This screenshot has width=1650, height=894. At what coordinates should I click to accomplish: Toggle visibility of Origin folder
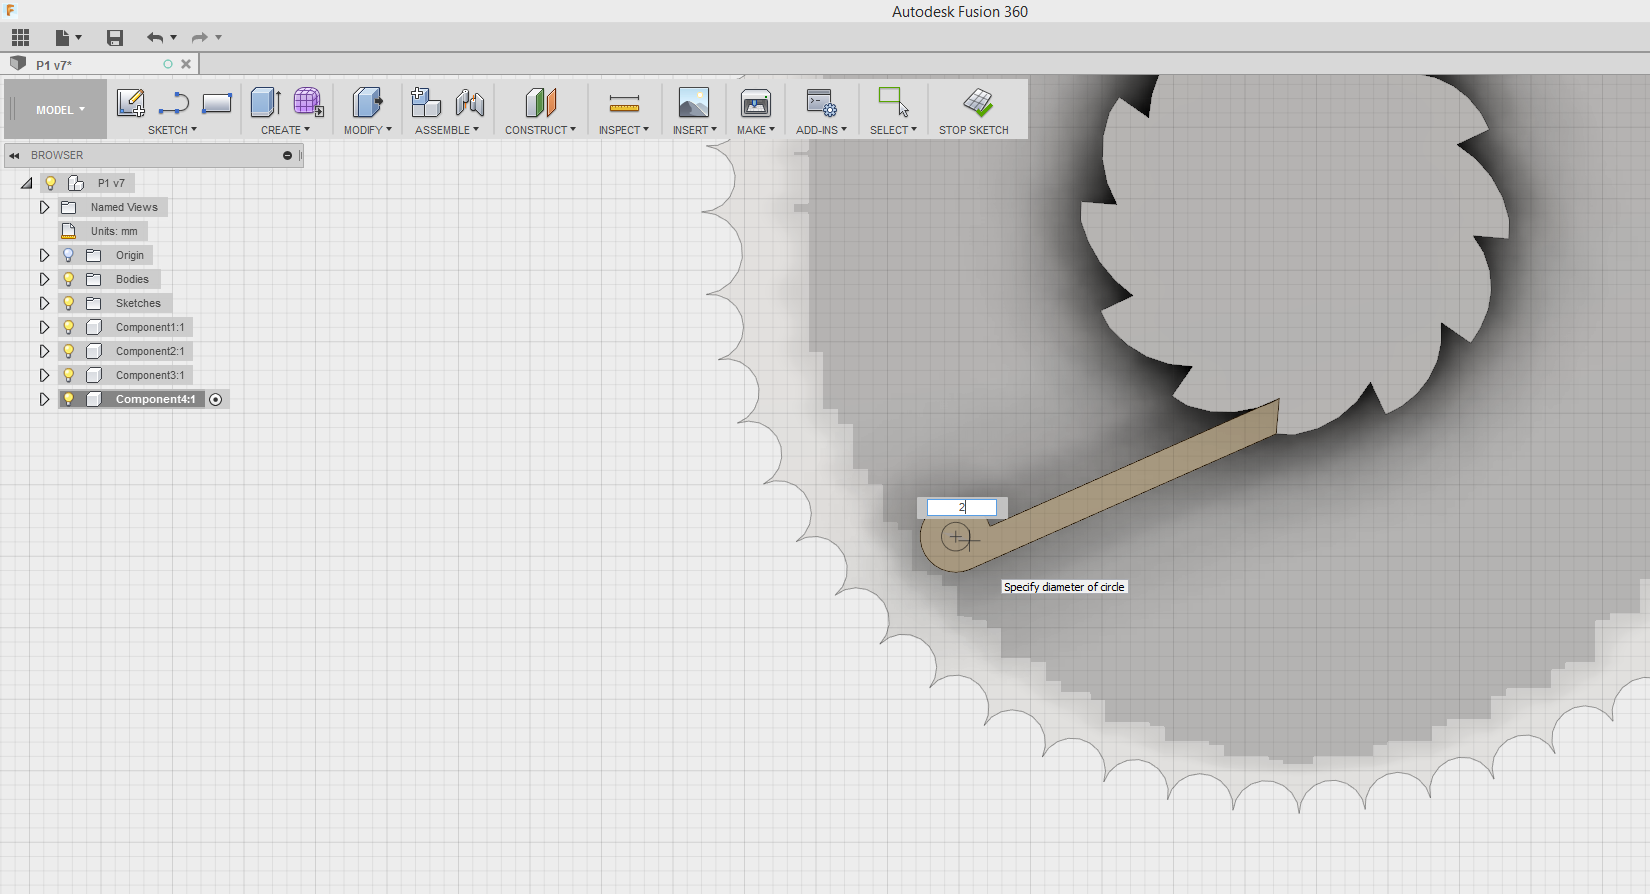point(68,255)
